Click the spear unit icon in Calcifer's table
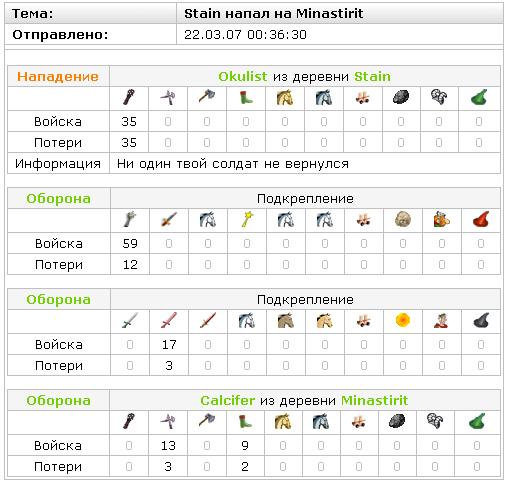 [168, 422]
